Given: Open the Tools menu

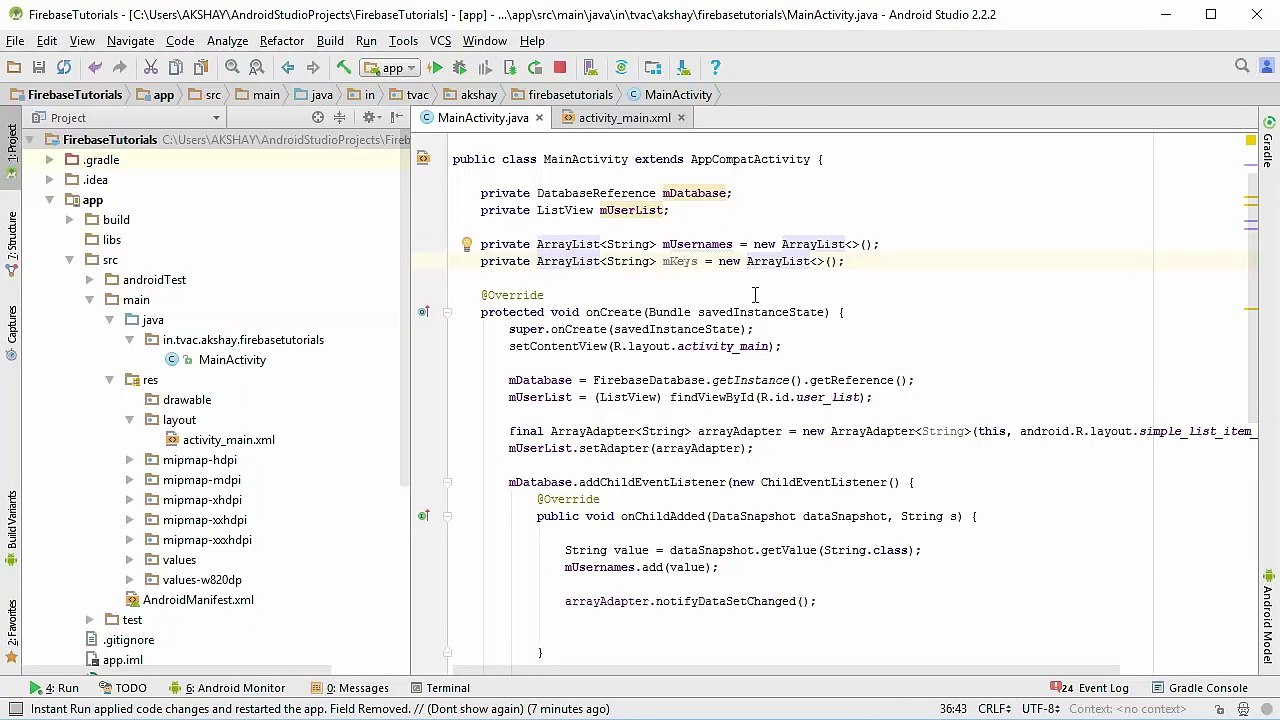Looking at the screenshot, I should (x=403, y=41).
